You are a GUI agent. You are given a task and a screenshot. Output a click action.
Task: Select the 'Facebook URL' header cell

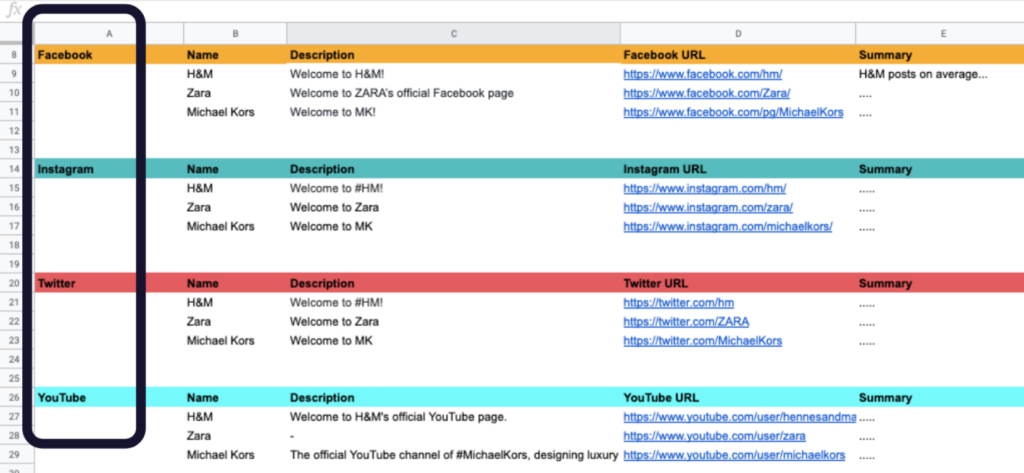(738, 55)
